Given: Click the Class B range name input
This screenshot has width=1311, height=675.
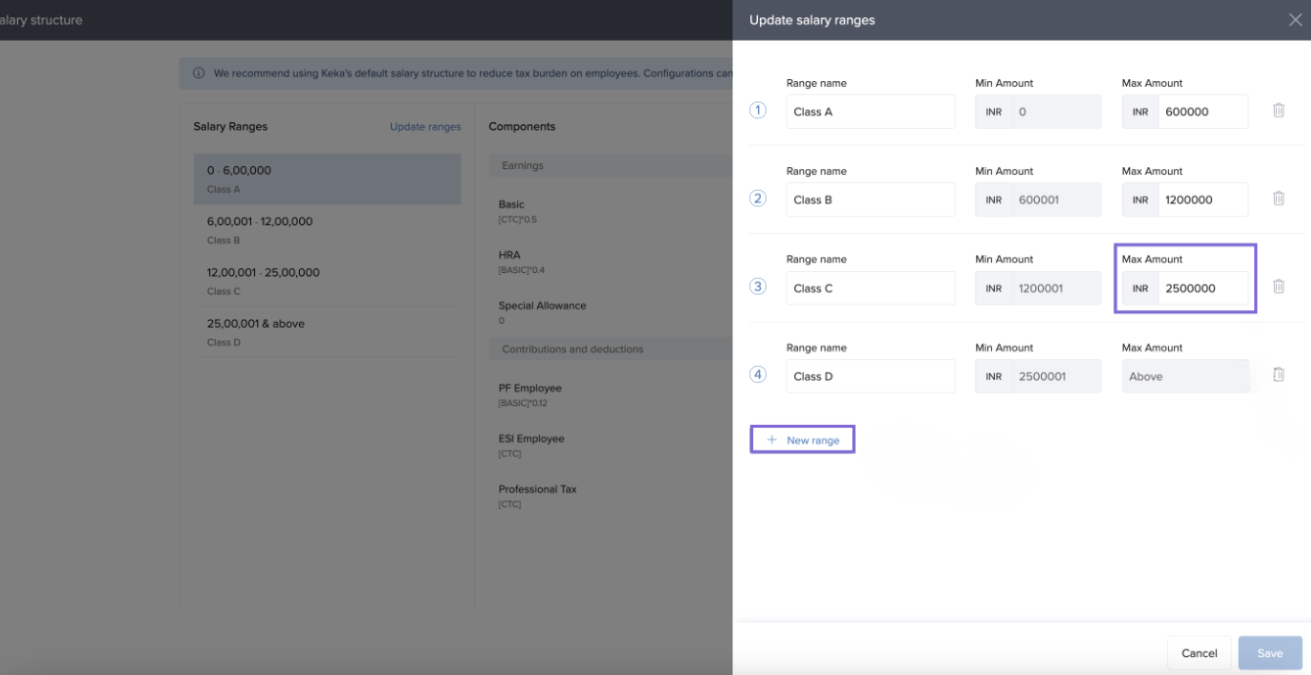Looking at the screenshot, I should (x=870, y=200).
